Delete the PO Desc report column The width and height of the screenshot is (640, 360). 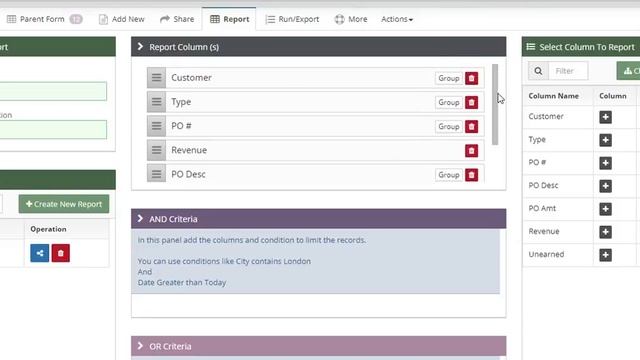(471, 175)
